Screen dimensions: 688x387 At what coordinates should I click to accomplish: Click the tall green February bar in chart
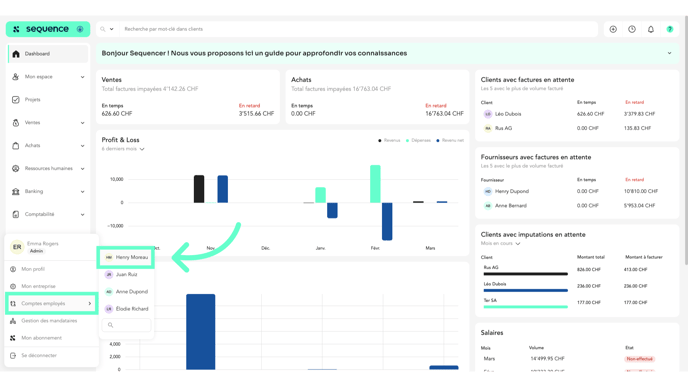click(375, 184)
